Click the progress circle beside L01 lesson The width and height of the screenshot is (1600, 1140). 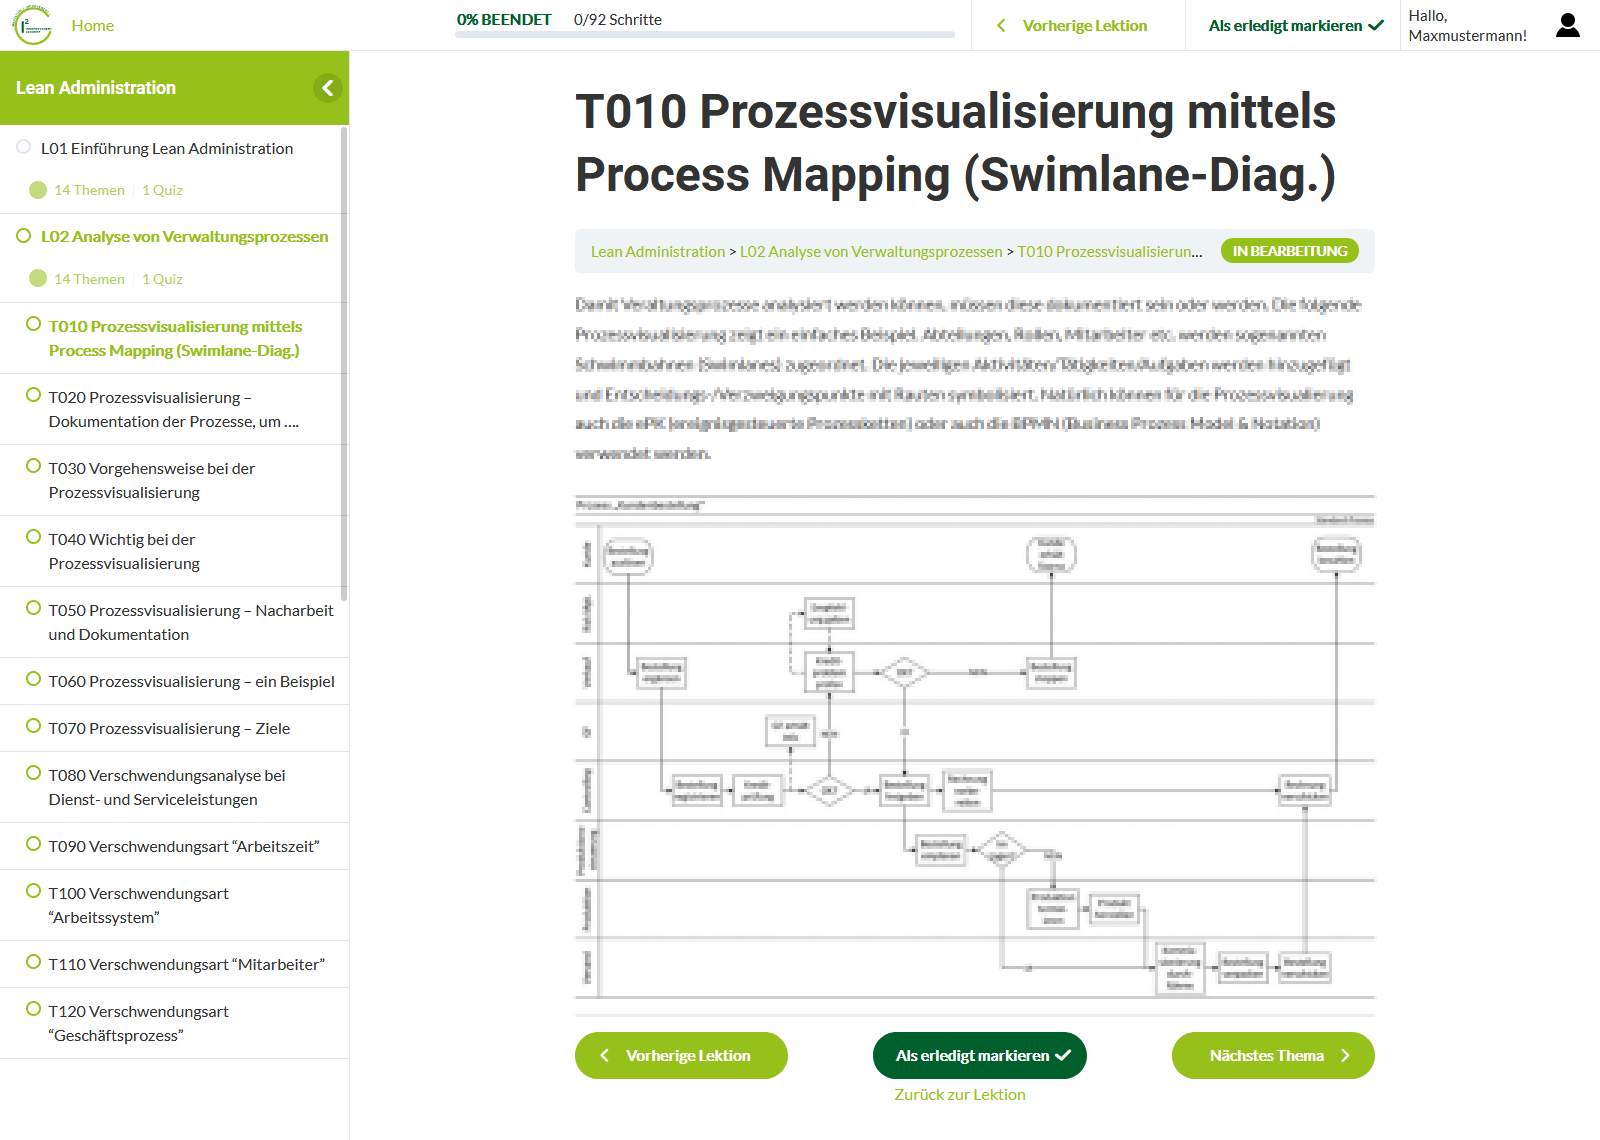point(23,147)
